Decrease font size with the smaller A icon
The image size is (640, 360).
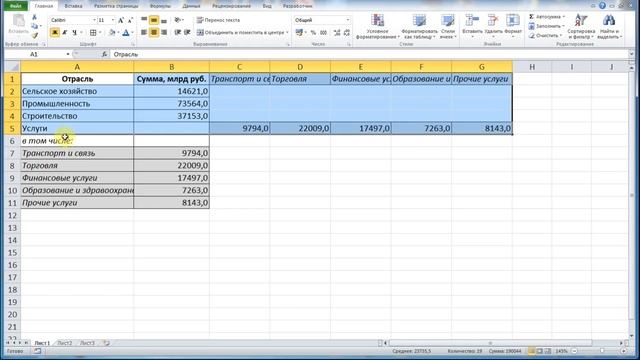point(130,20)
